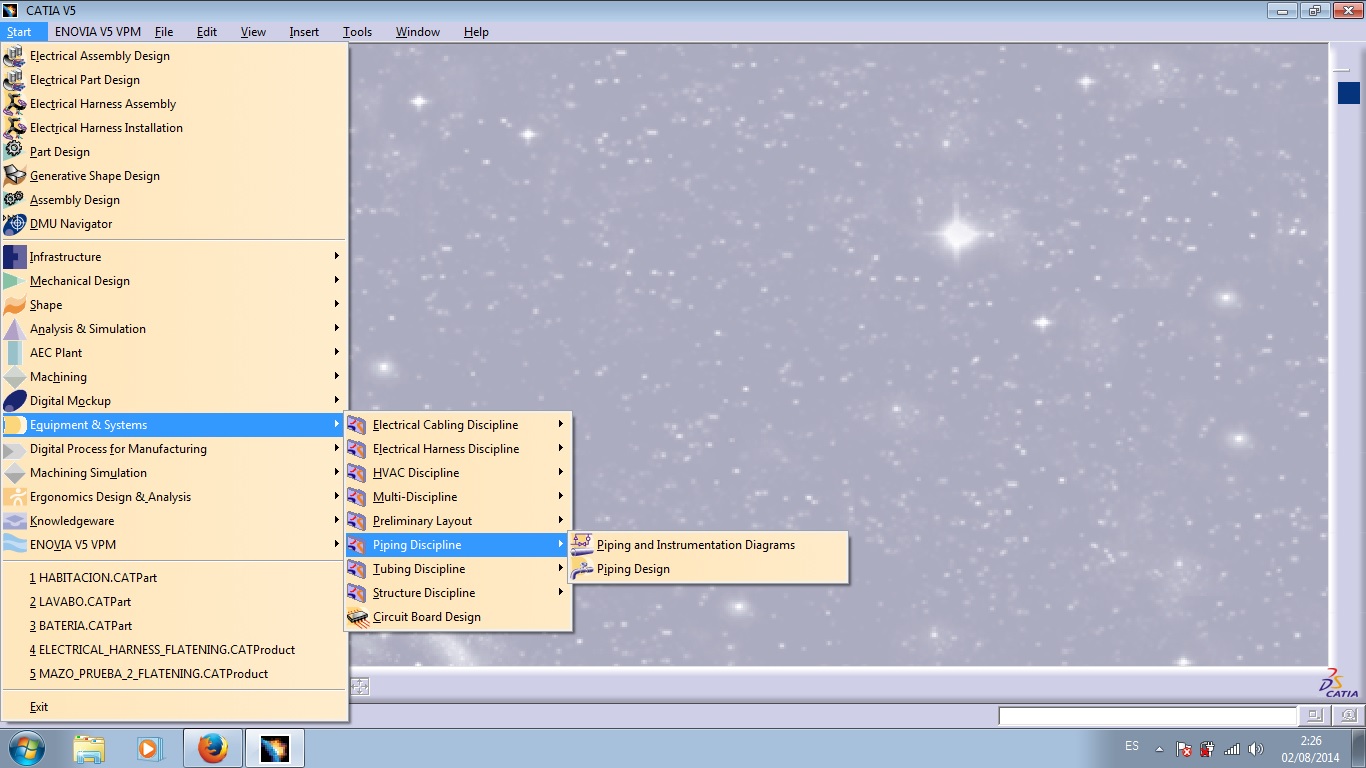This screenshot has width=1366, height=768.
Task: Click the Circuit Board Design icon
Action: 357,617
